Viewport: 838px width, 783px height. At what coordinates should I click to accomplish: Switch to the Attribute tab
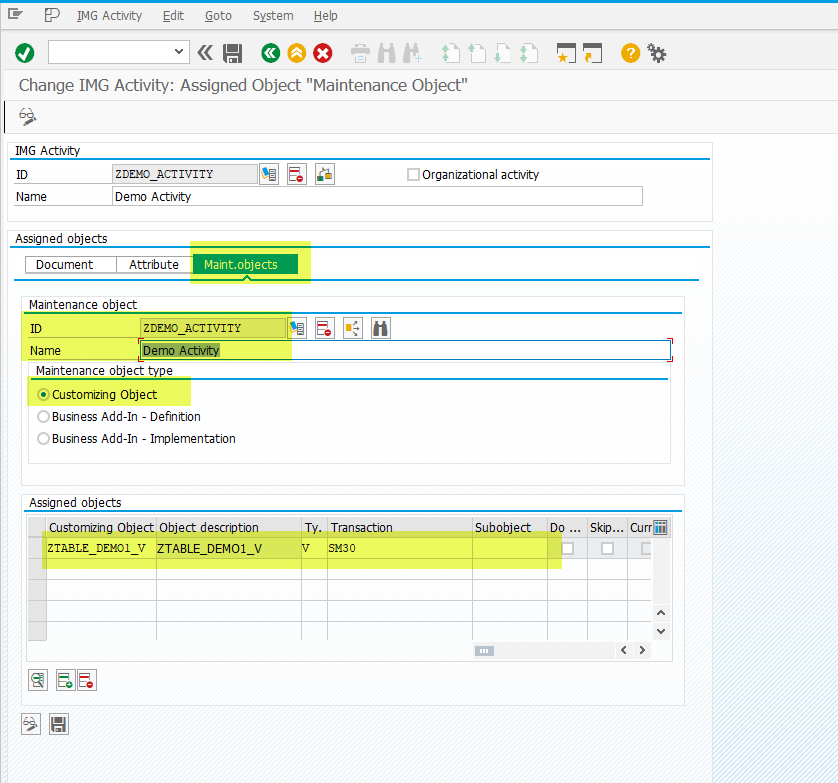(154, 265)
